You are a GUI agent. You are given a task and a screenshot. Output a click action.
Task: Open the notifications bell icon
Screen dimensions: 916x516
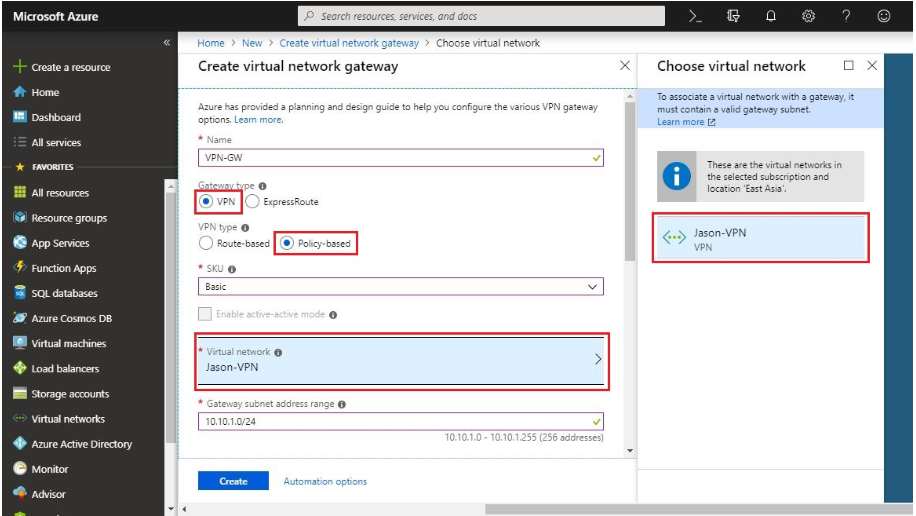[771, 16]
